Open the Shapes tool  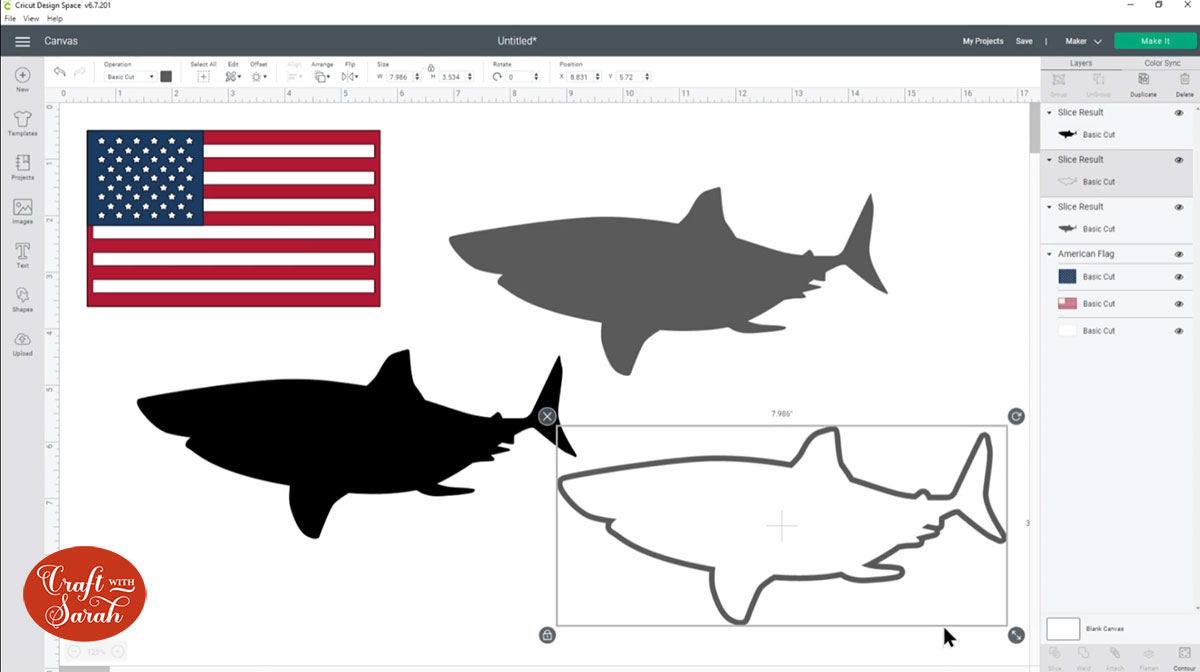pyautogui.click(x=22, y=299)
